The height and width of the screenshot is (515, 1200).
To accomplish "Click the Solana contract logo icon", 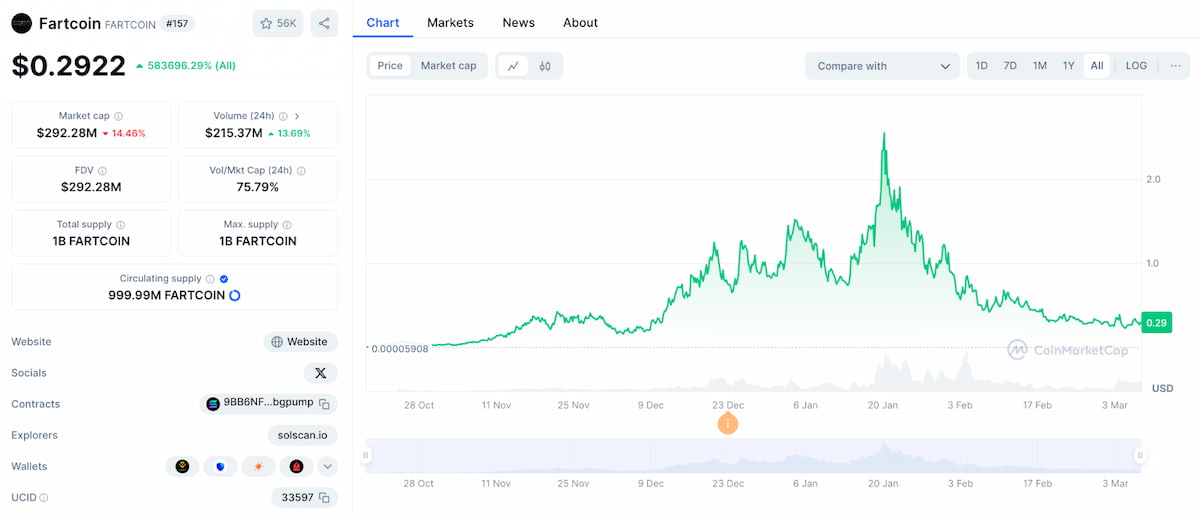I will click(212, 404).
